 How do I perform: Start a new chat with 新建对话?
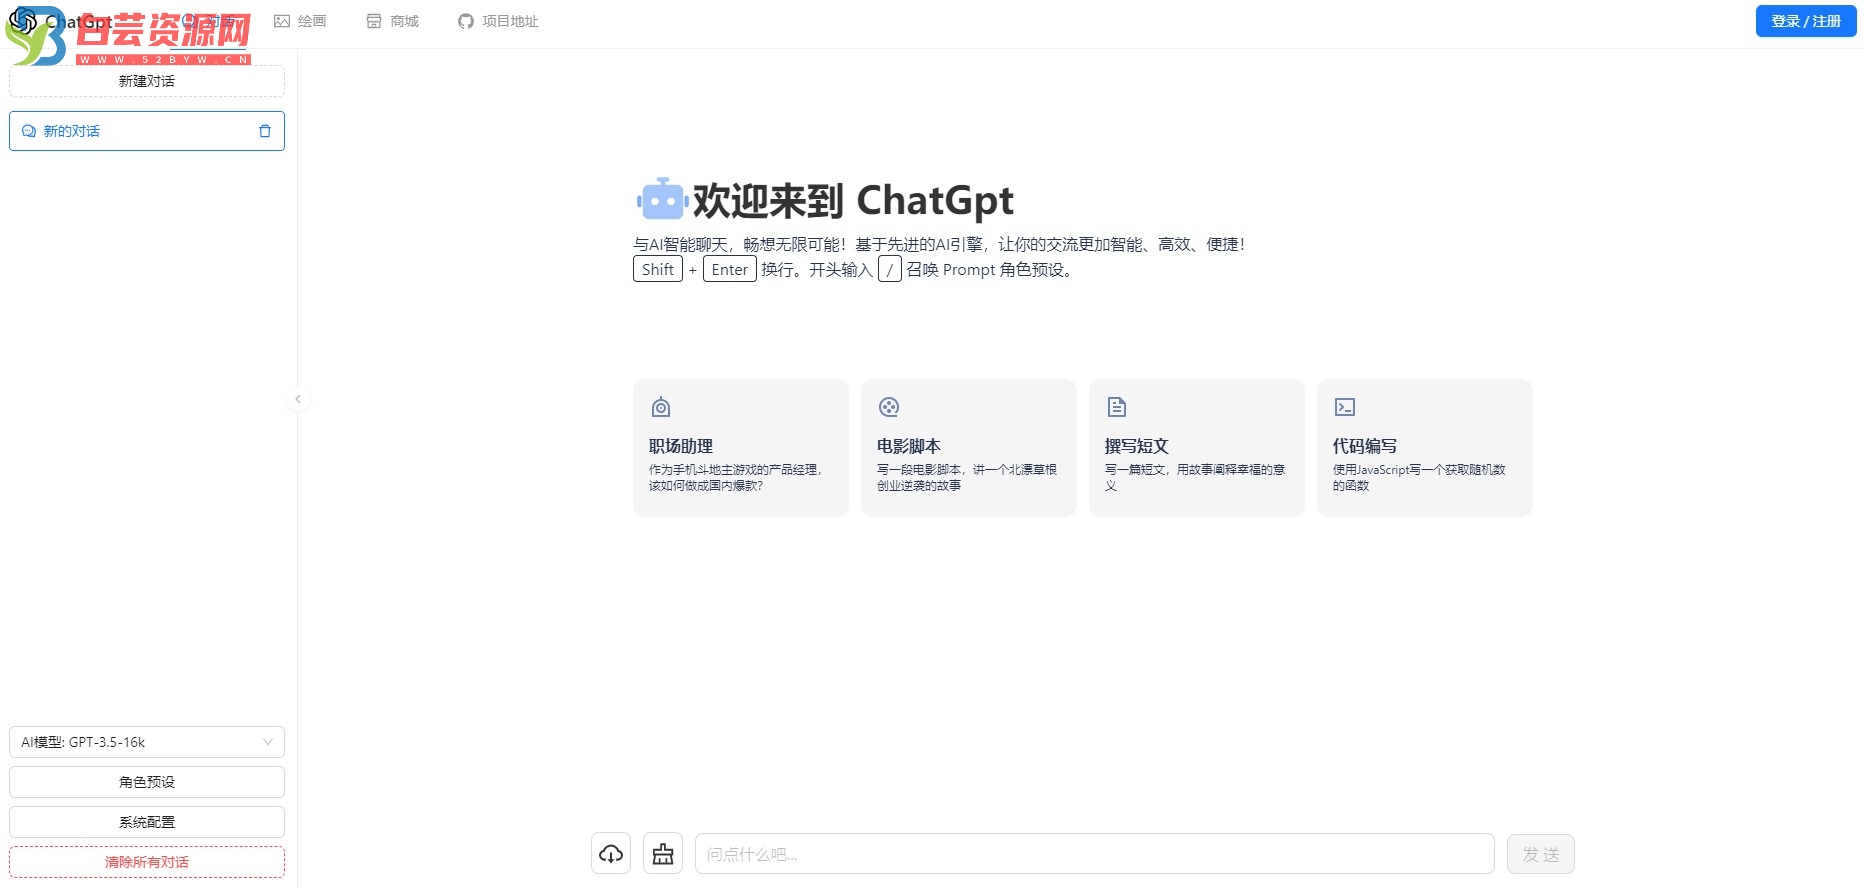147,81
